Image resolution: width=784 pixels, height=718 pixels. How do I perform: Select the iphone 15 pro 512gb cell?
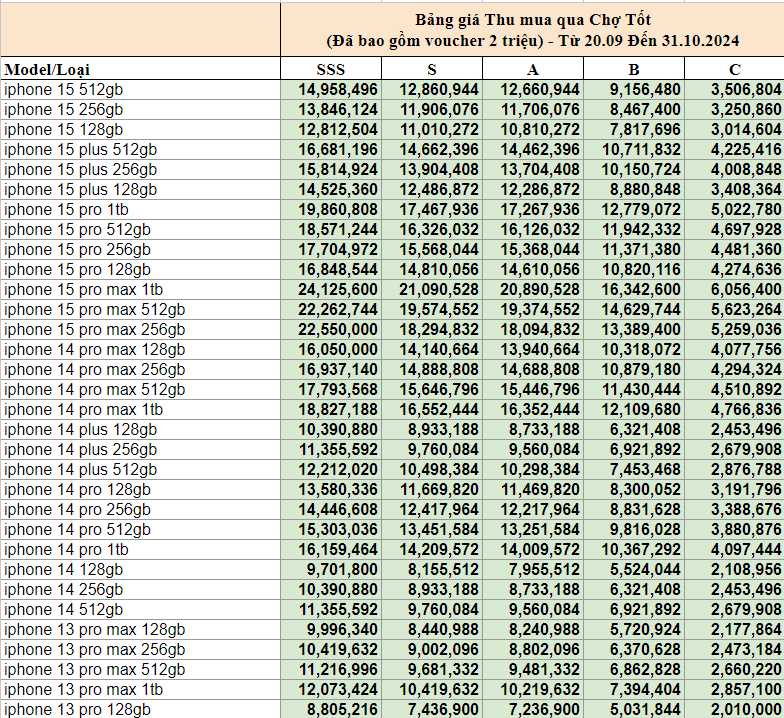(x=140, y=230)
